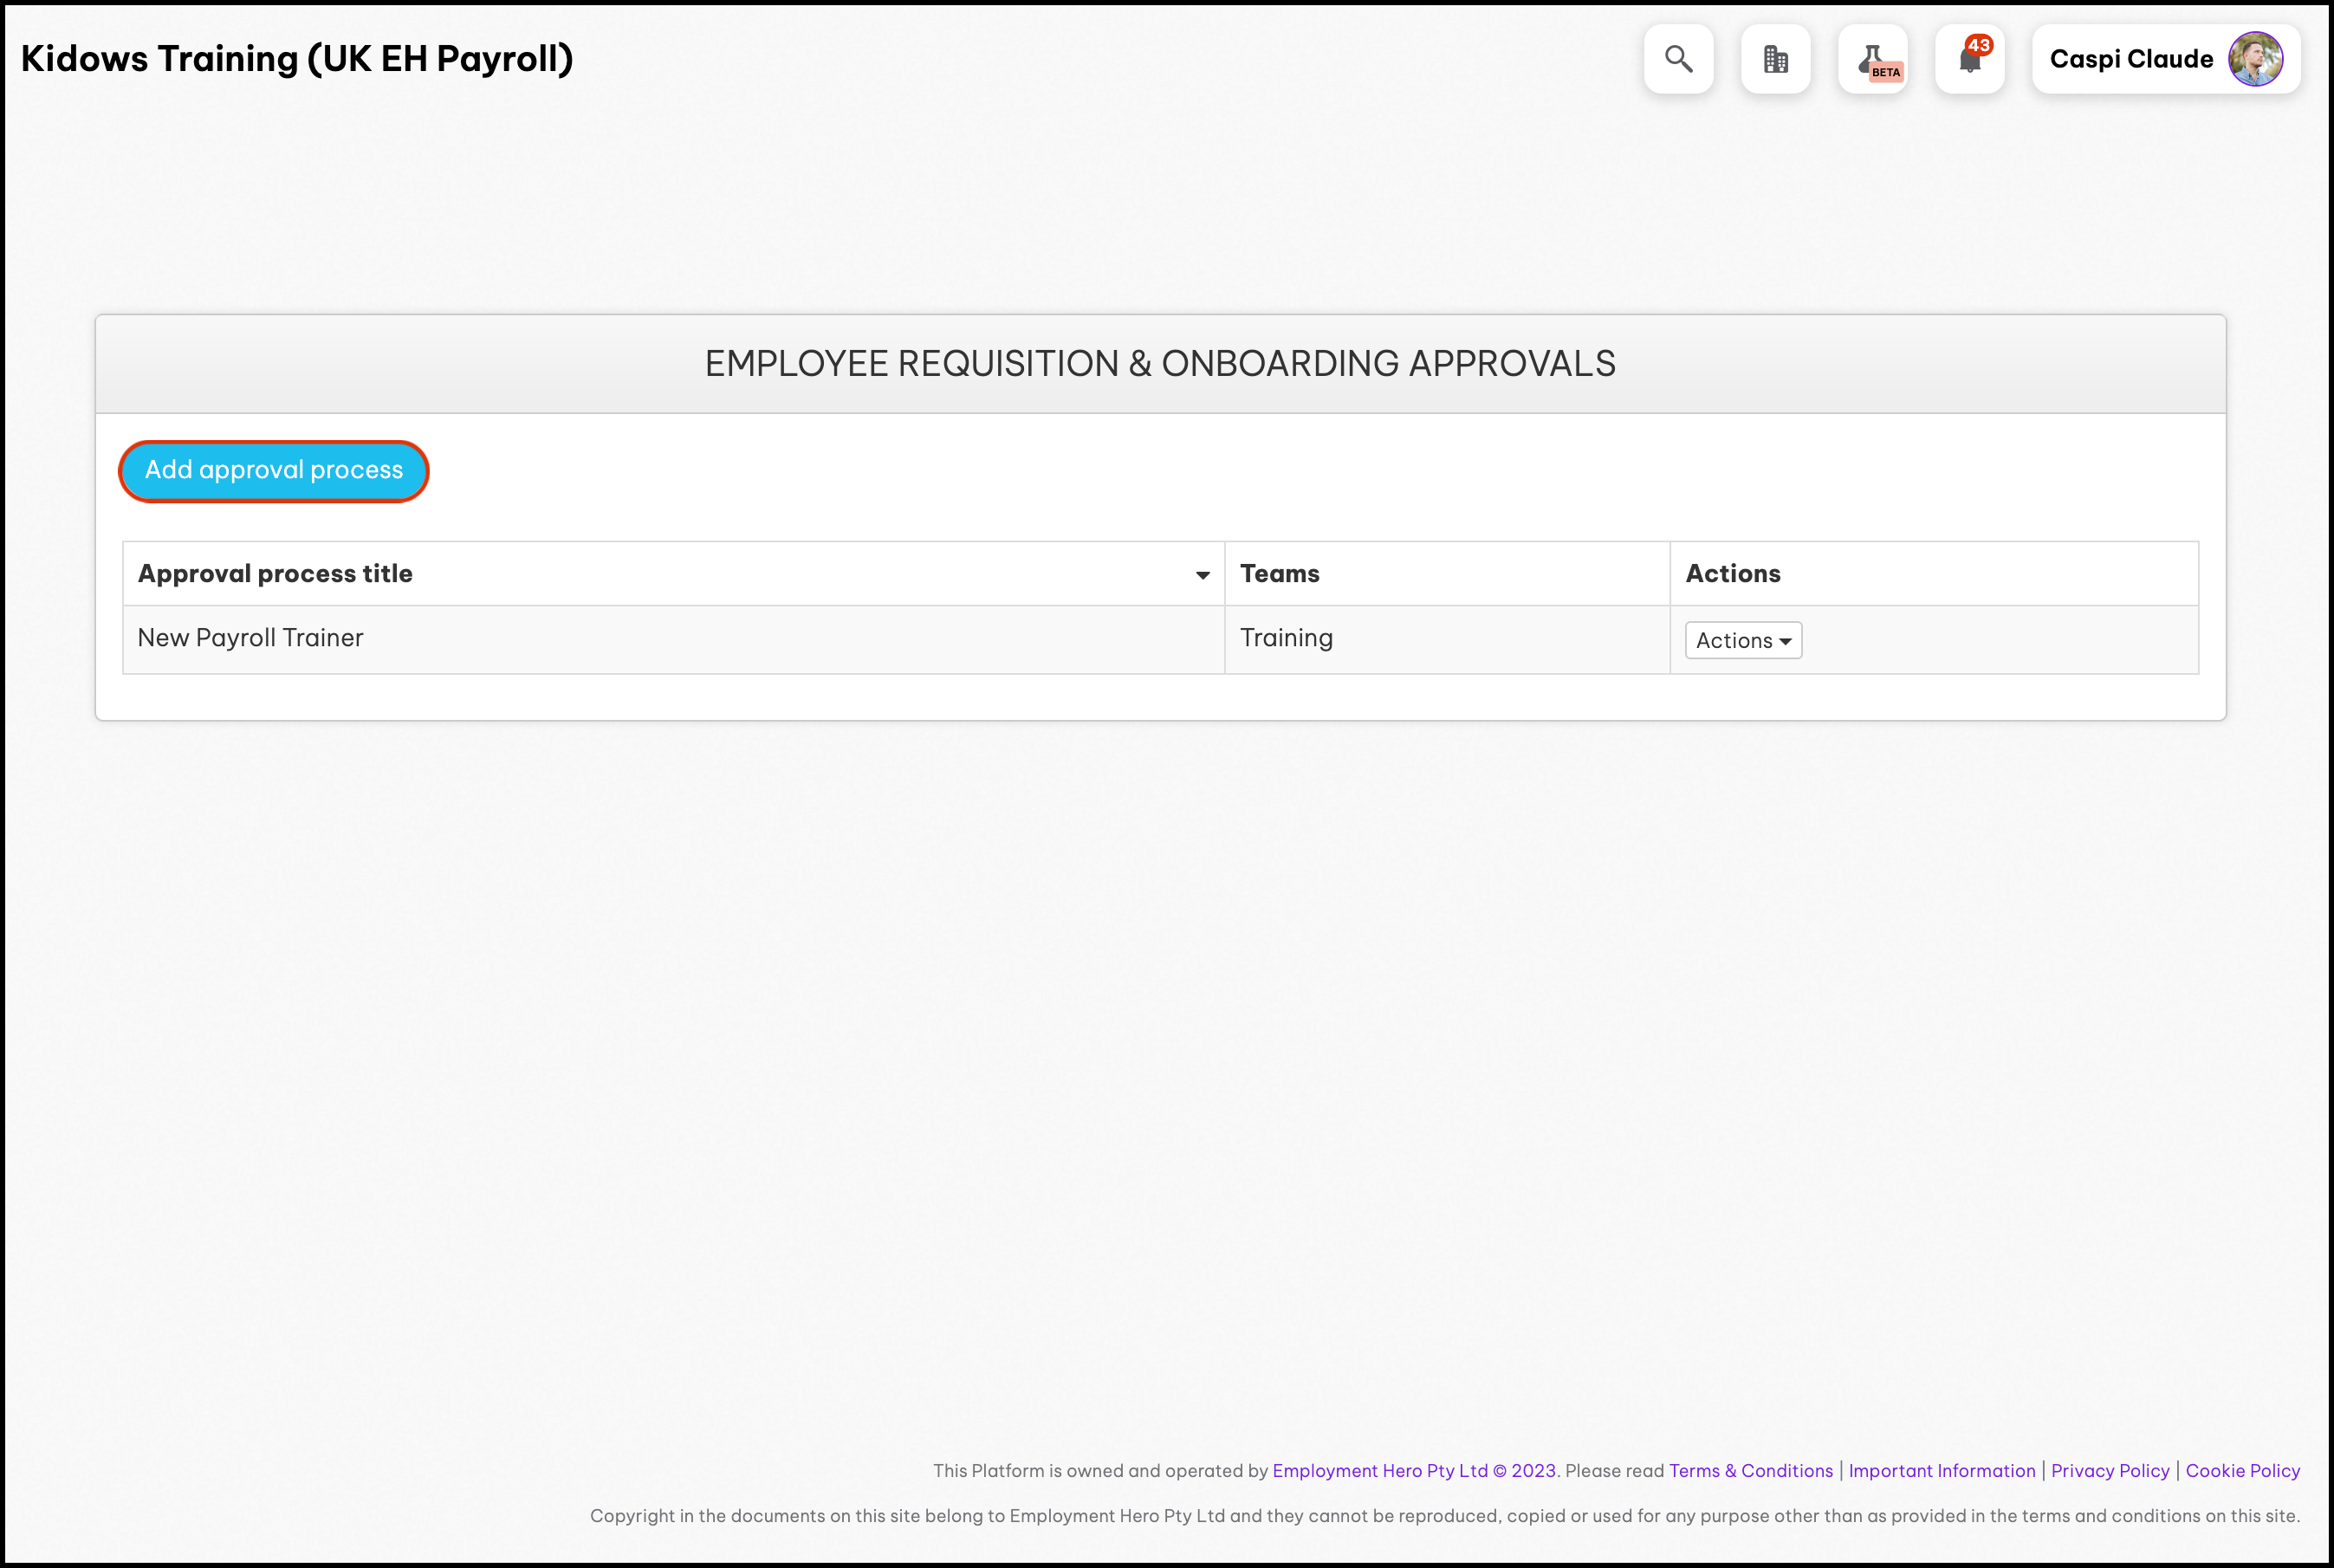Open the Caspi Claude user menu
Image resolution: width=2334 pixels, height=1568 pixels.
(2166, 59)
